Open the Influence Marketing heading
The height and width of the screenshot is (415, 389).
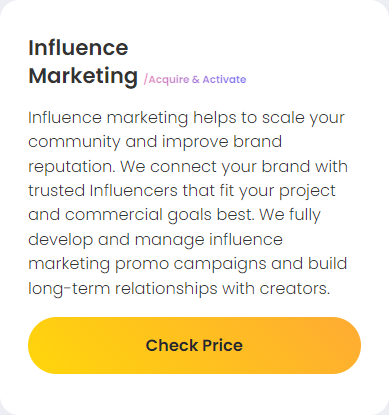click(x=83, y=62)
